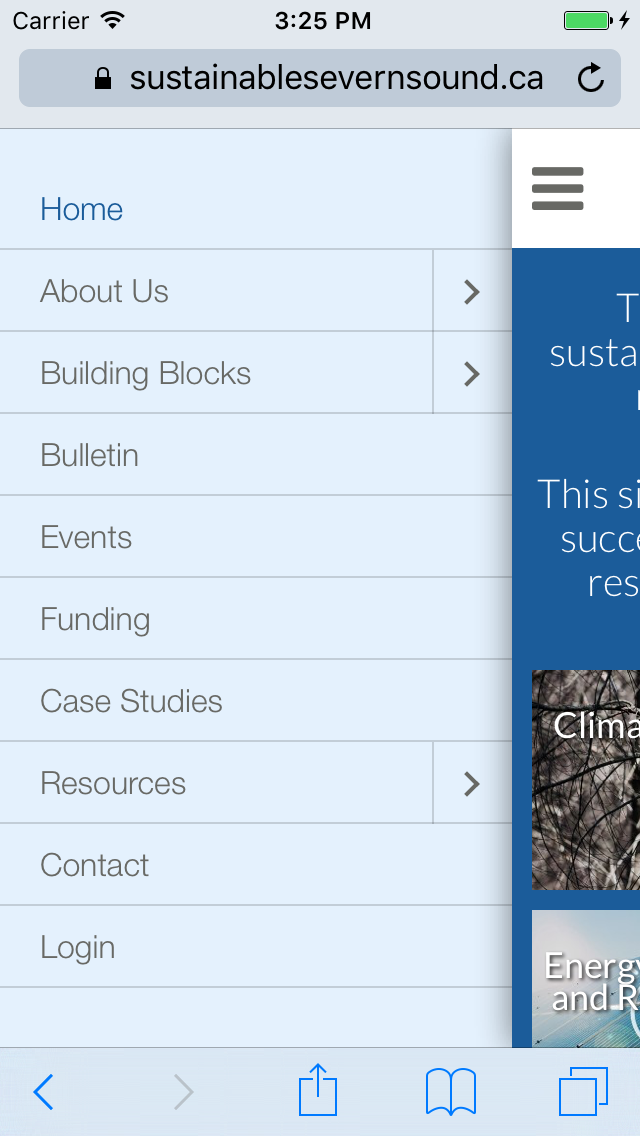Open Safari bookmarks

click(x=450, y=1091)
